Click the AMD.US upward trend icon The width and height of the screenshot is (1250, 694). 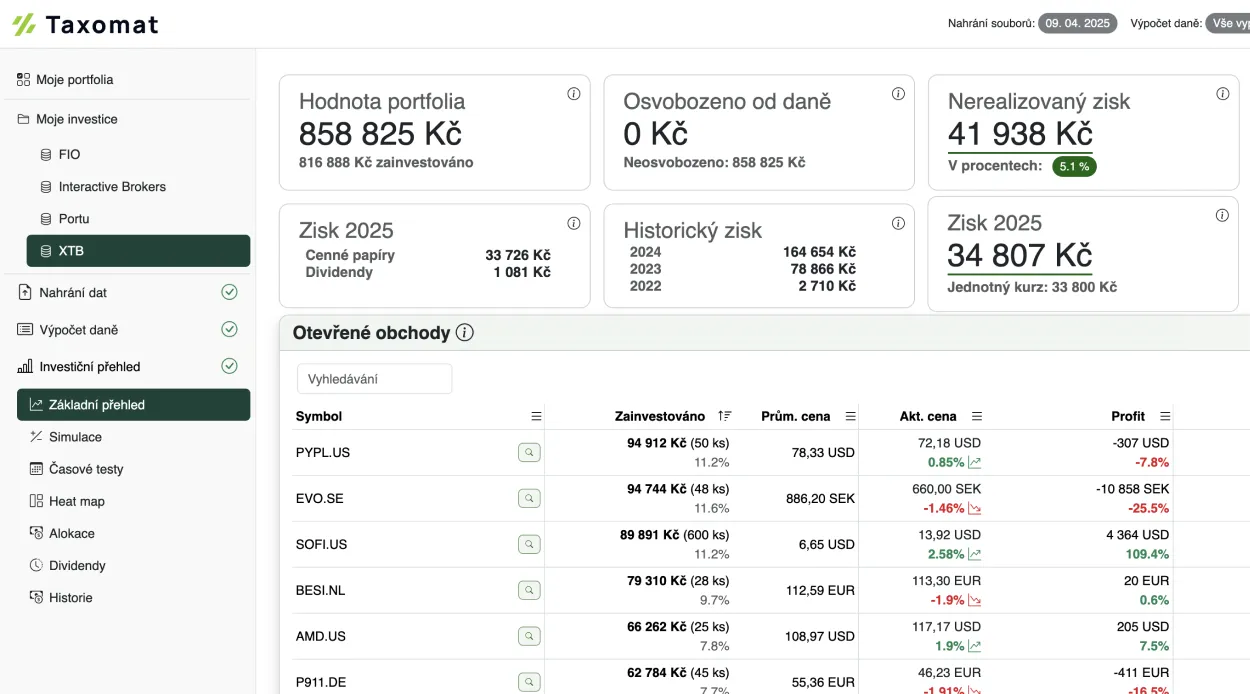[x=975, y=647]
